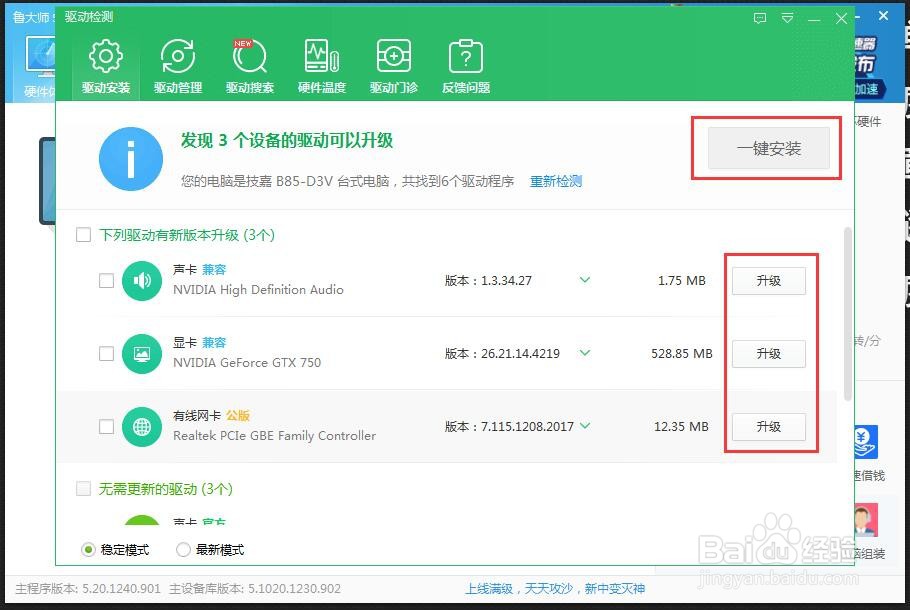Open the 驱动搜索 tab
Image resolution: width=910 pixels, height=610 pixels.
(250, 66)
